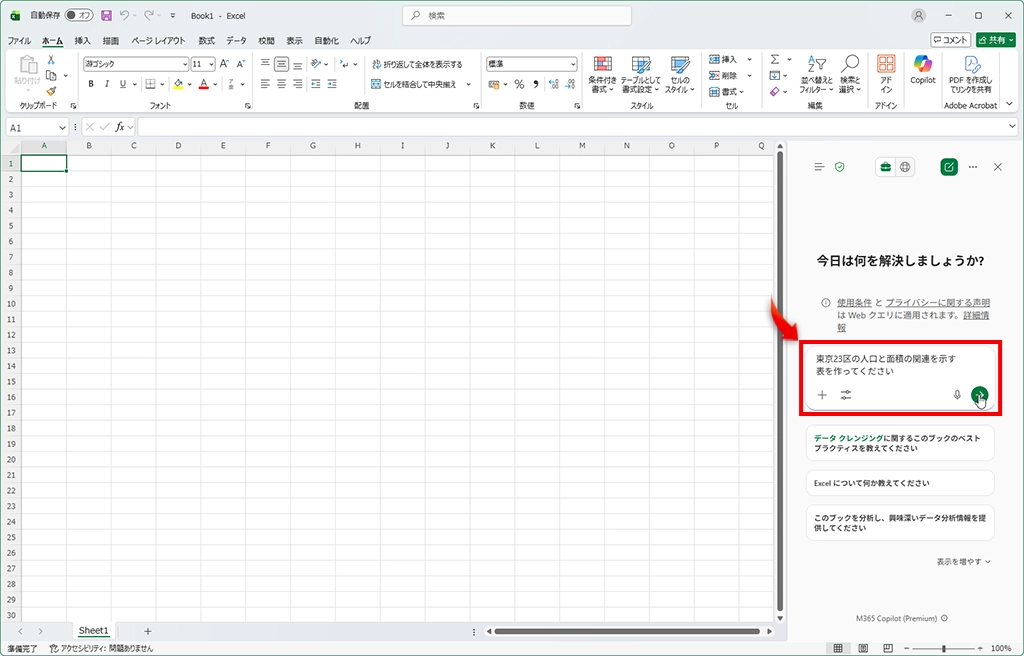Click the 使用条件 link
The image size is (1024, 656).
(x=854, y=302)
